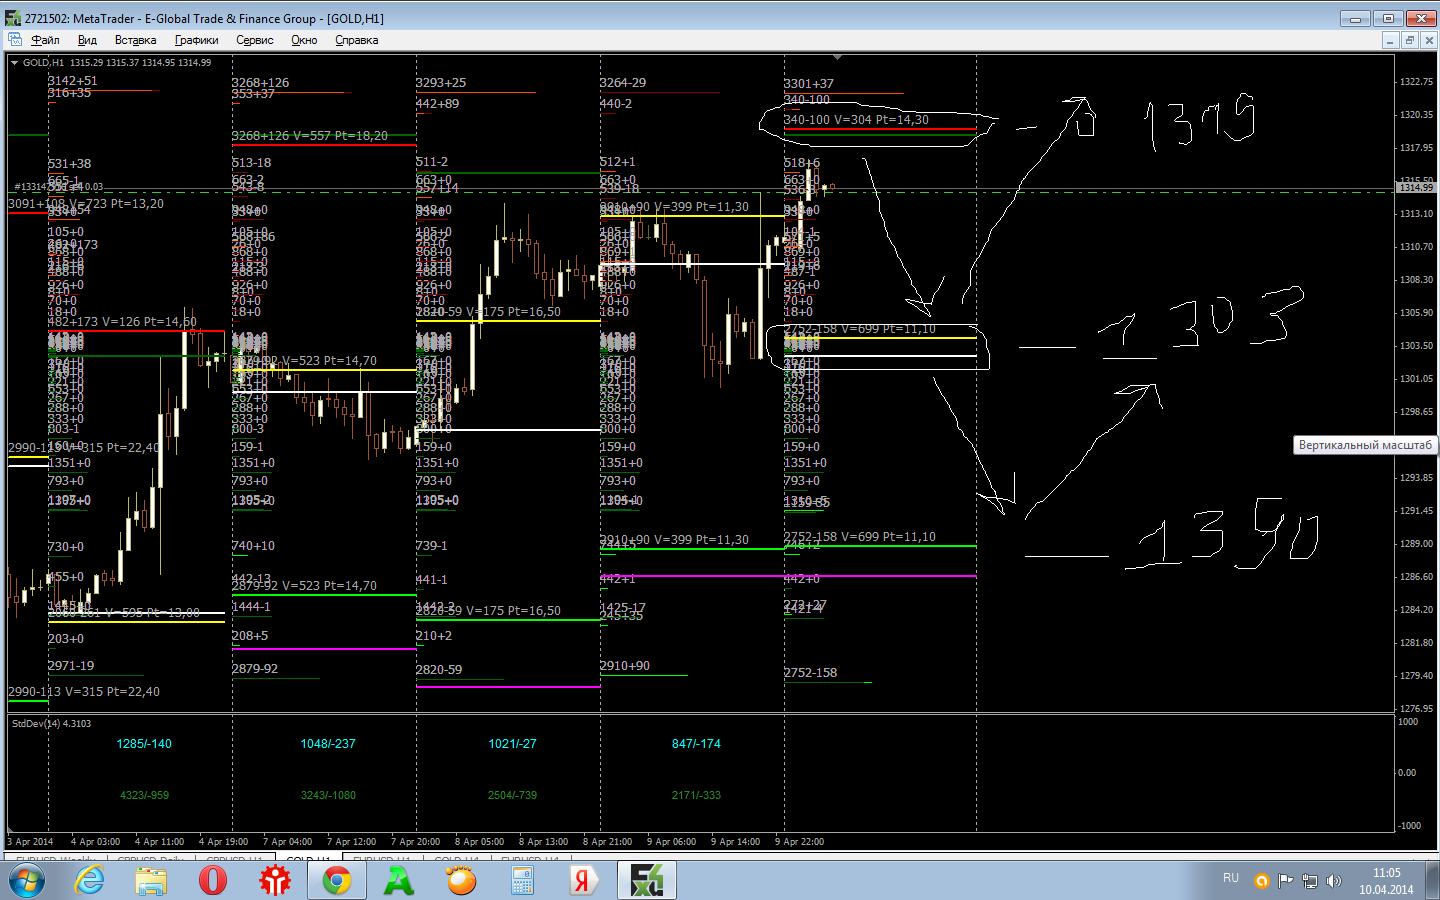Screen dimensions: 1440x900
Task: Open the volume speaker tray icon
Action: point(1334,881)
